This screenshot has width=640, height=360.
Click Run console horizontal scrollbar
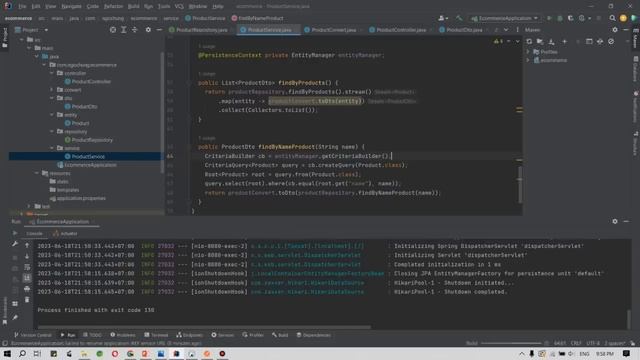click(x=204, y=327)
